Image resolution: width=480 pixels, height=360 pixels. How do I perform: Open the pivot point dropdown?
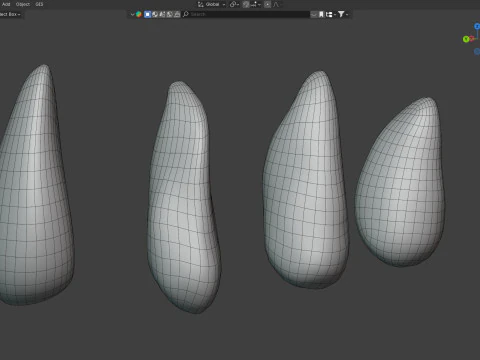tap(234, 4)
